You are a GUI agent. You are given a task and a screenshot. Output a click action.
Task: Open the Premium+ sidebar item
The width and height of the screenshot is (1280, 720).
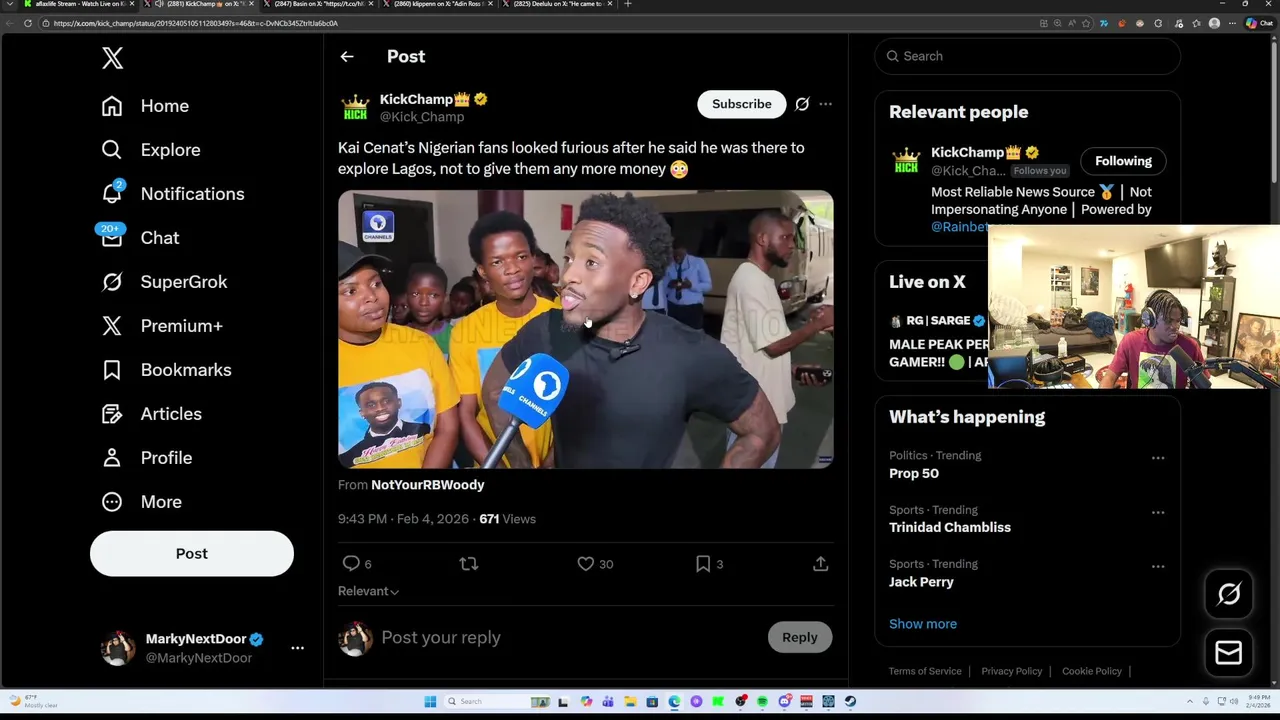coord(162,326)
